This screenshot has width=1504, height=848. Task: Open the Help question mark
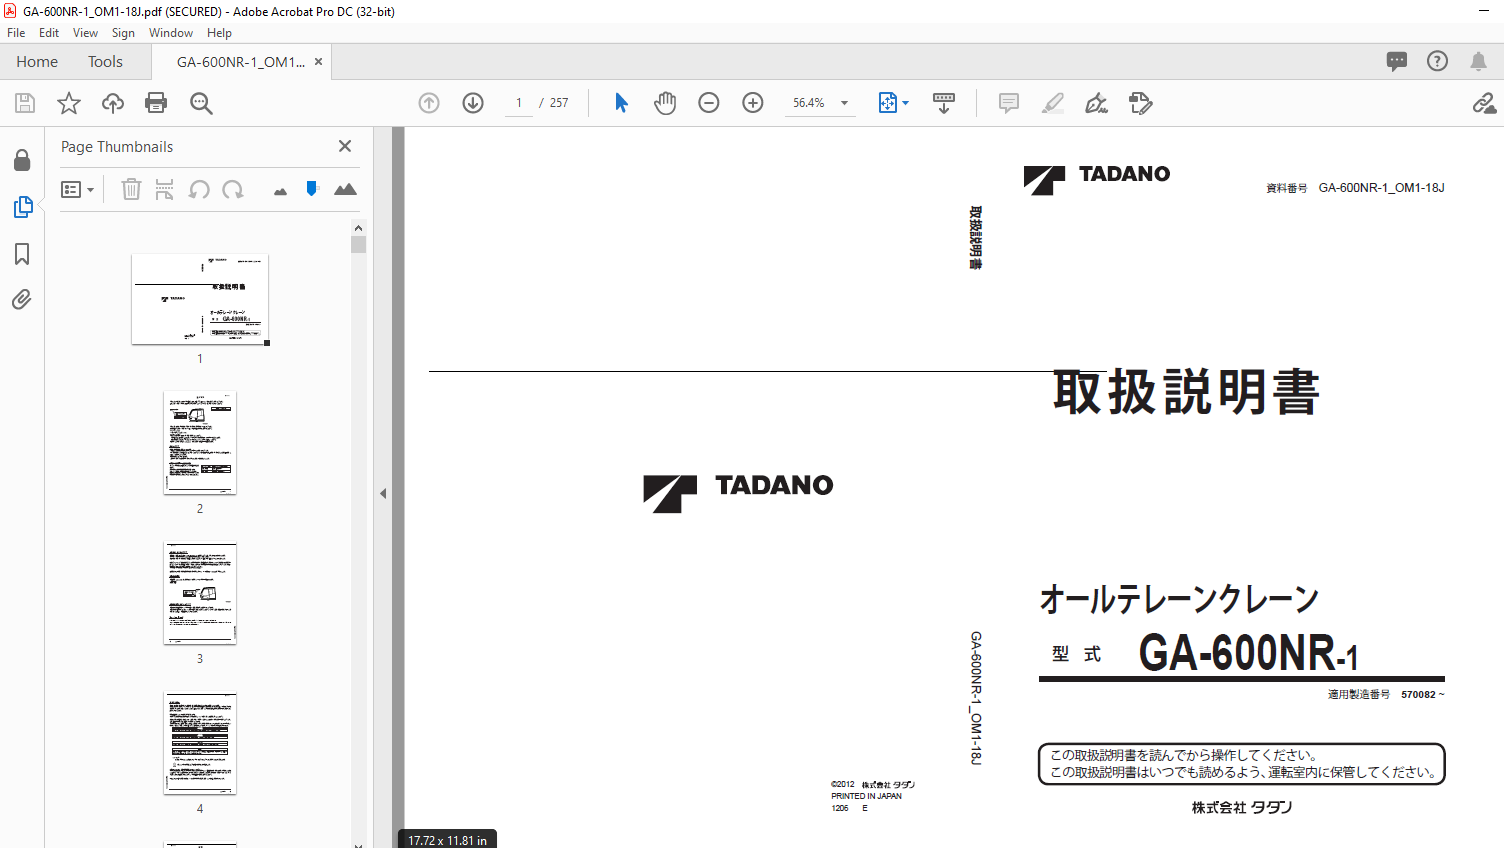(1437, 61)
